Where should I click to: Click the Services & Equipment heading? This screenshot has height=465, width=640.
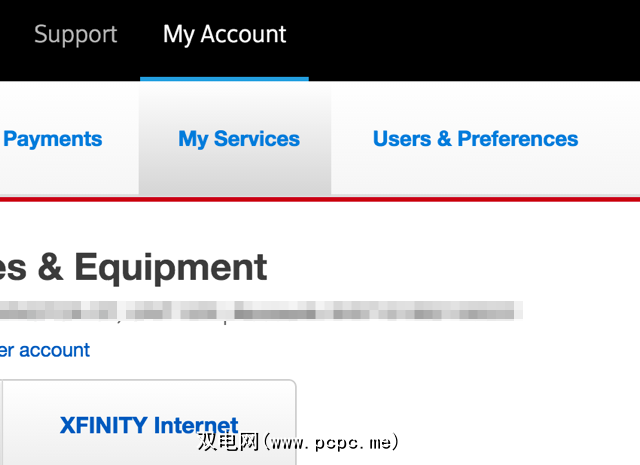pos(135,268)
